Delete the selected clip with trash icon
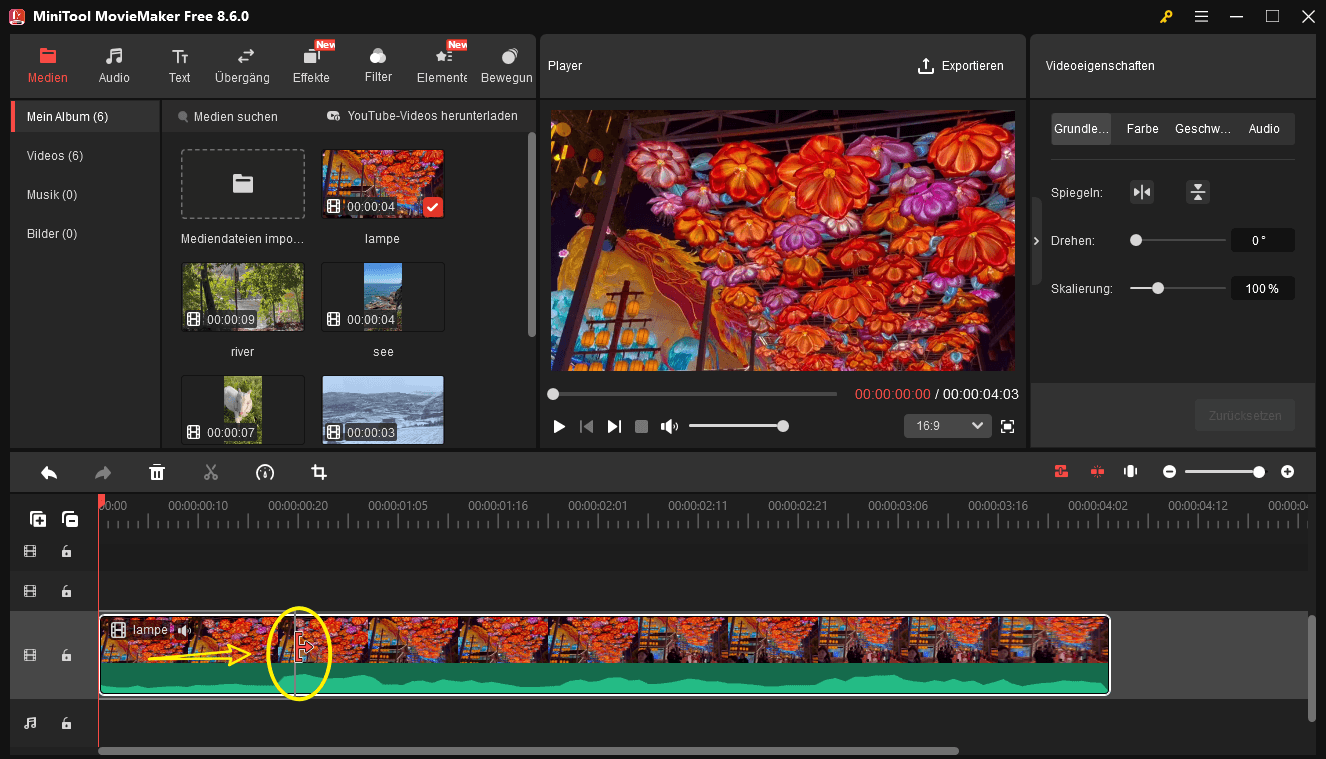 [x=157, y=472]
